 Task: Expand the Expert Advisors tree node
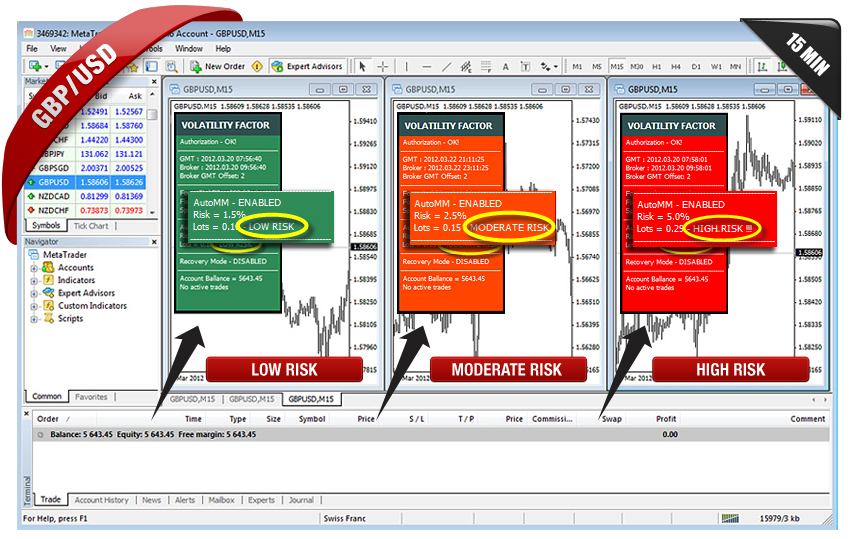(34, 293)
